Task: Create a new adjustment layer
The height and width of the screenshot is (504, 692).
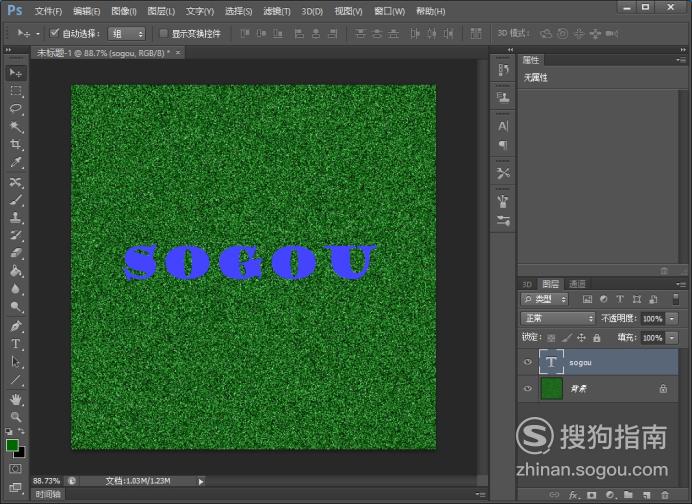Action: point(610,495)
